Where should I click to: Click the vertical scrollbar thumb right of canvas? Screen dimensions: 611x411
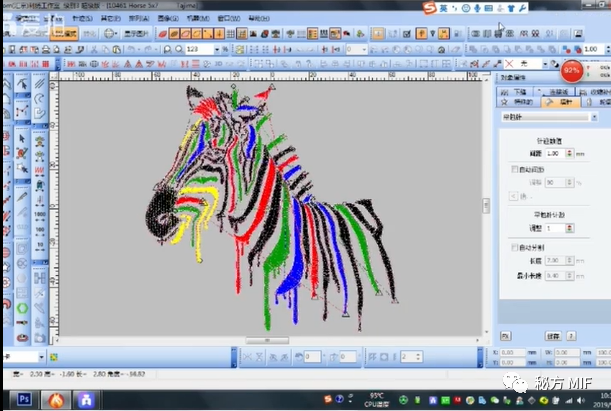click(x=486, y=205)
